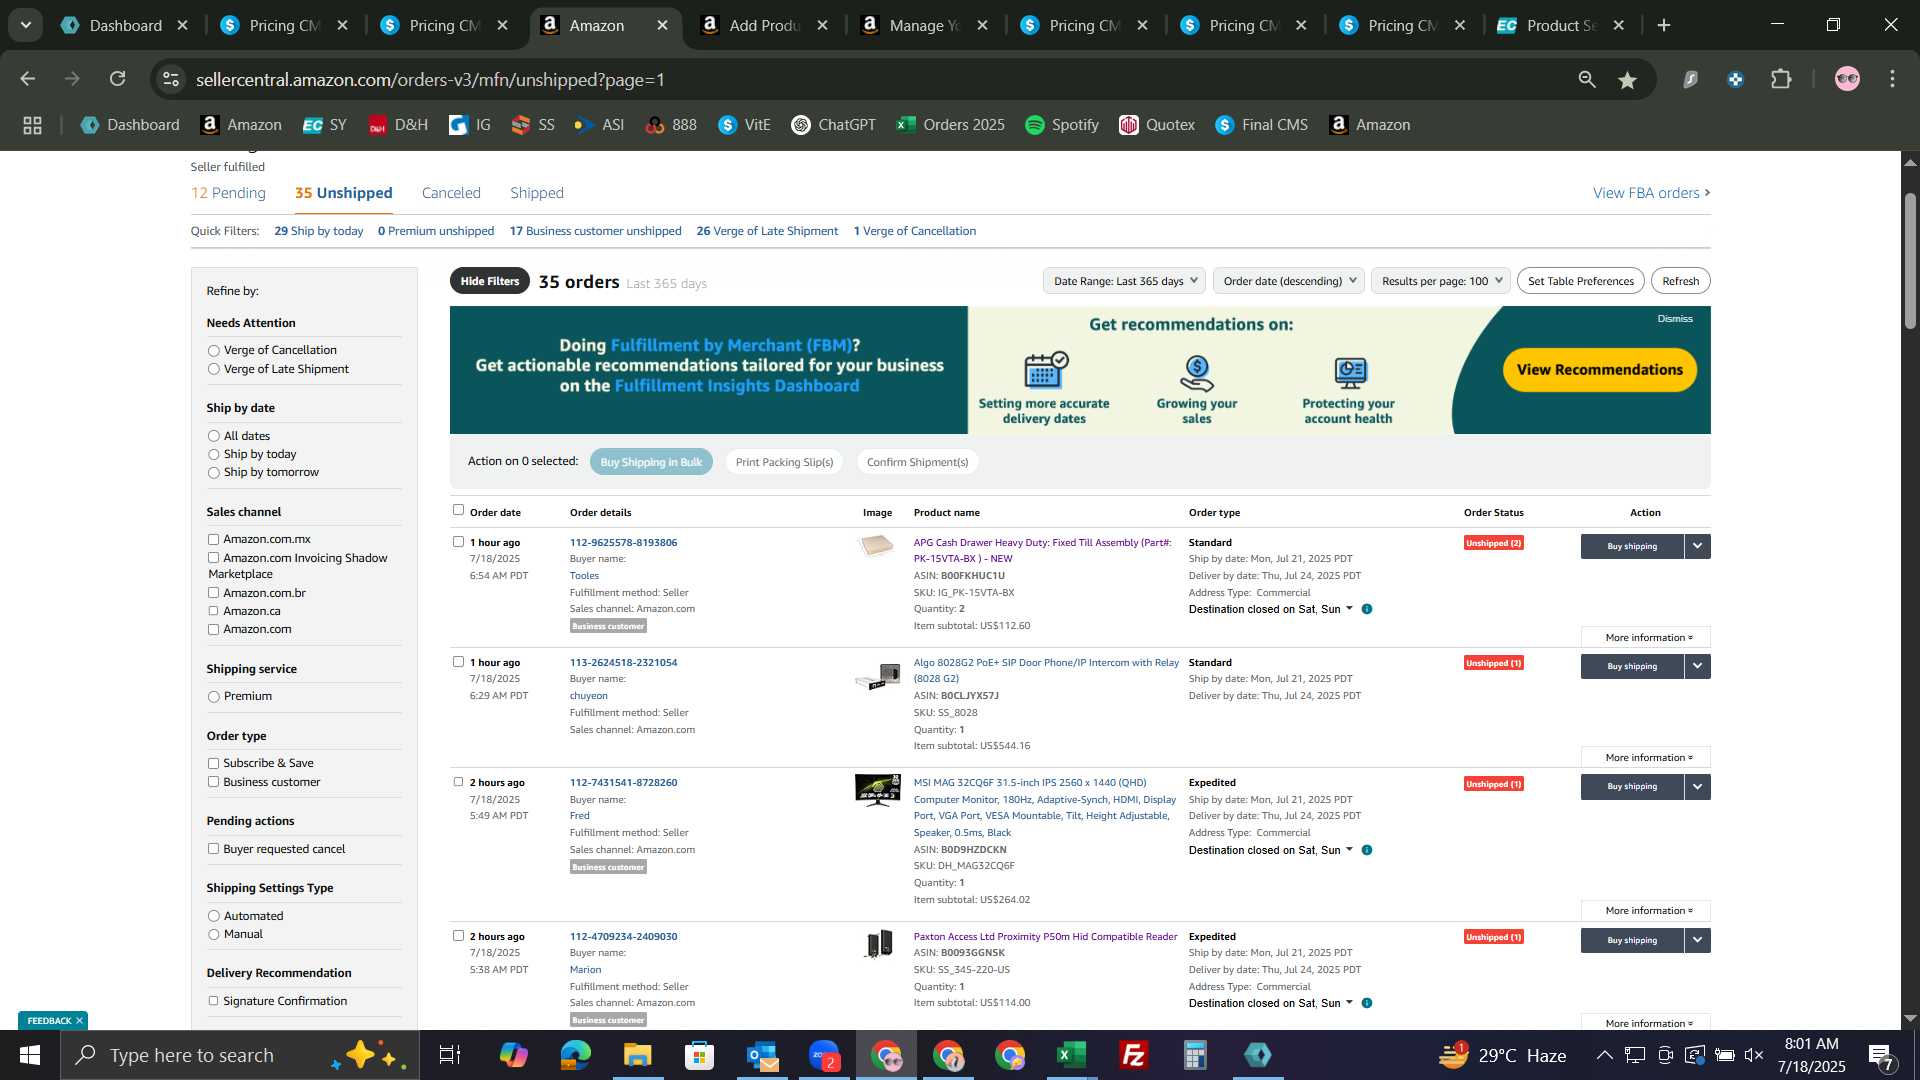Click the browser back arrow
Image resolution: width=1920 pixels, height=1080 pixels.
[28, 79]
